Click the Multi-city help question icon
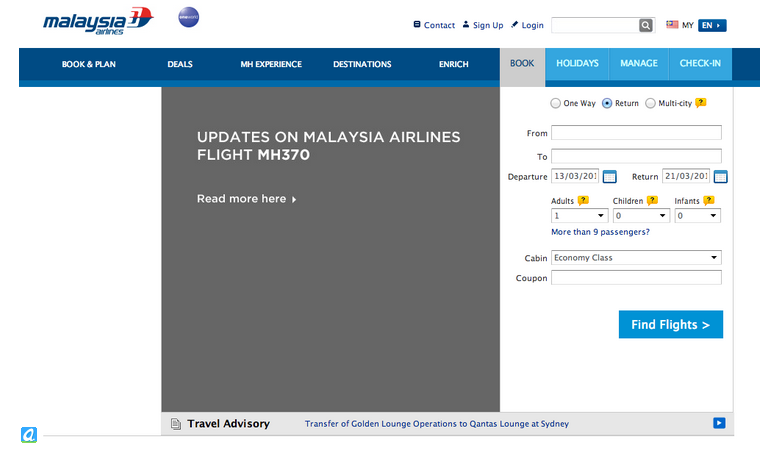Viewport: 762px width, 449px height. [701, 102]
